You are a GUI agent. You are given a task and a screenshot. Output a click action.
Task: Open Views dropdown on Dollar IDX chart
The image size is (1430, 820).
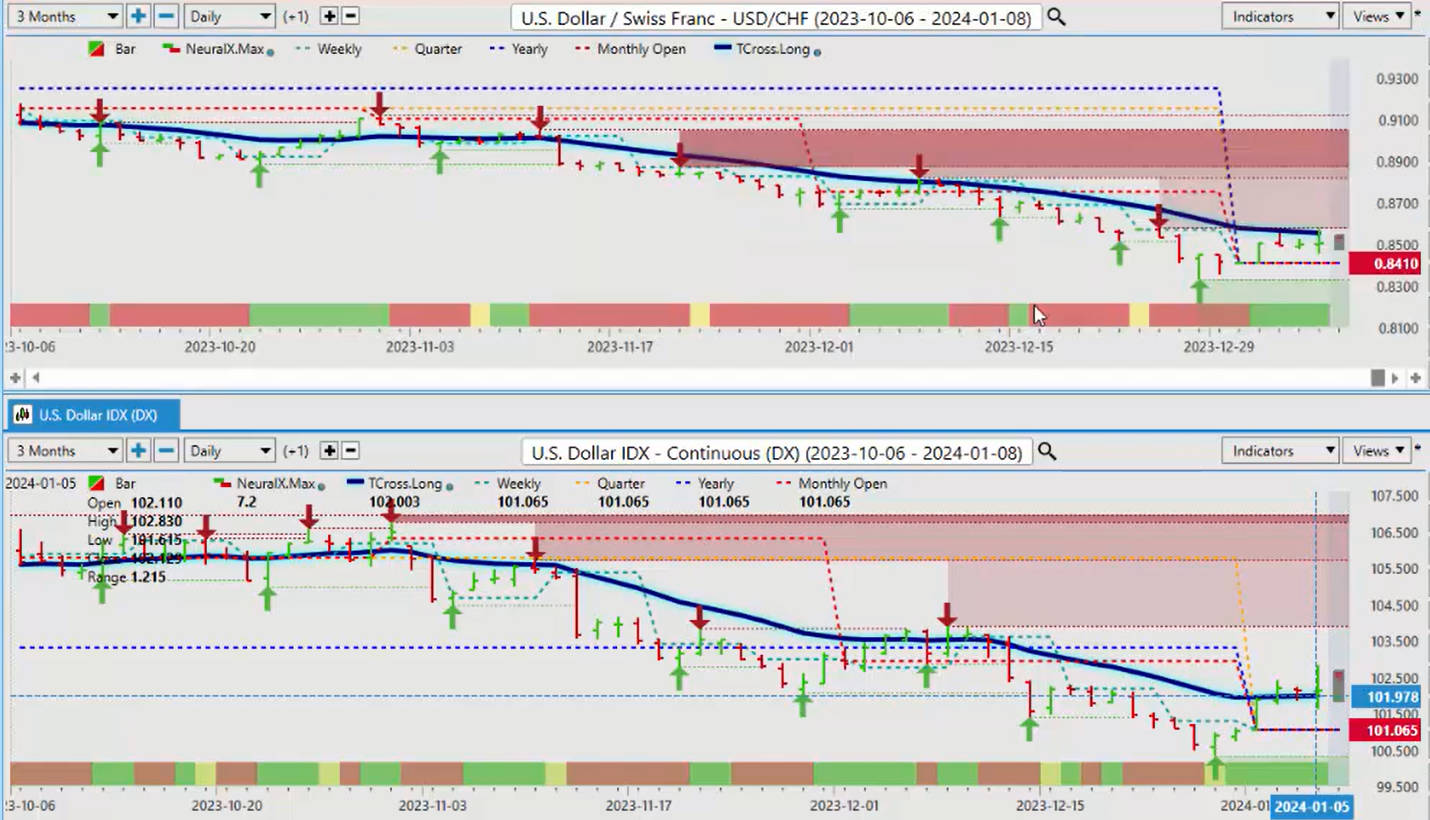(1377, 451)
